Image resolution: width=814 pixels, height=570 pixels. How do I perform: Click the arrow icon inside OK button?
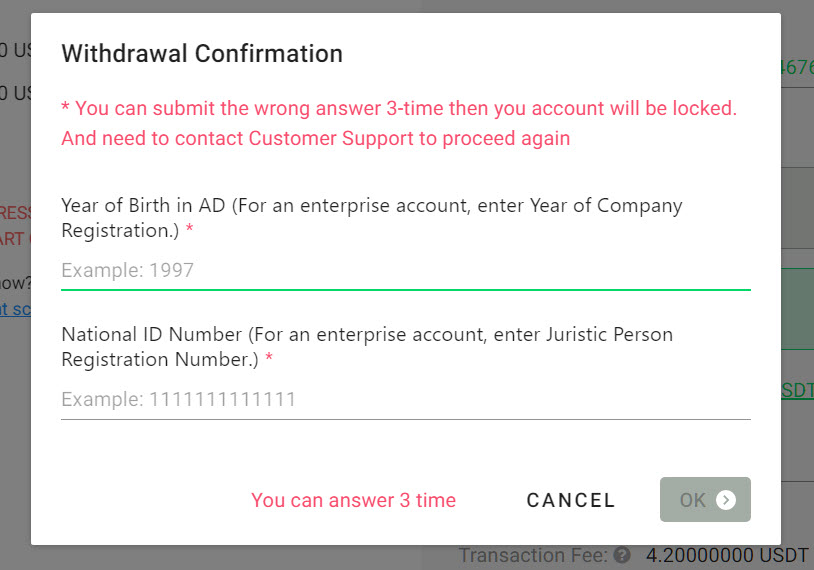(725, 500)
